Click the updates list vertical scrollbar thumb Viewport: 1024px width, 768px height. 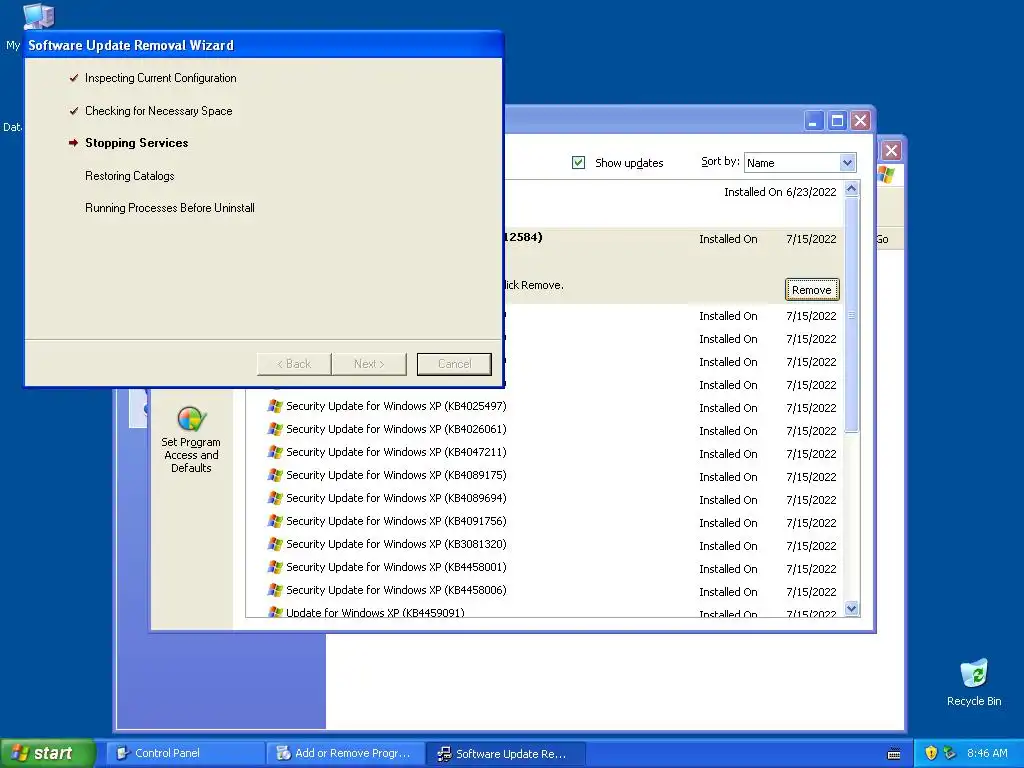click(x=851, y=314)
